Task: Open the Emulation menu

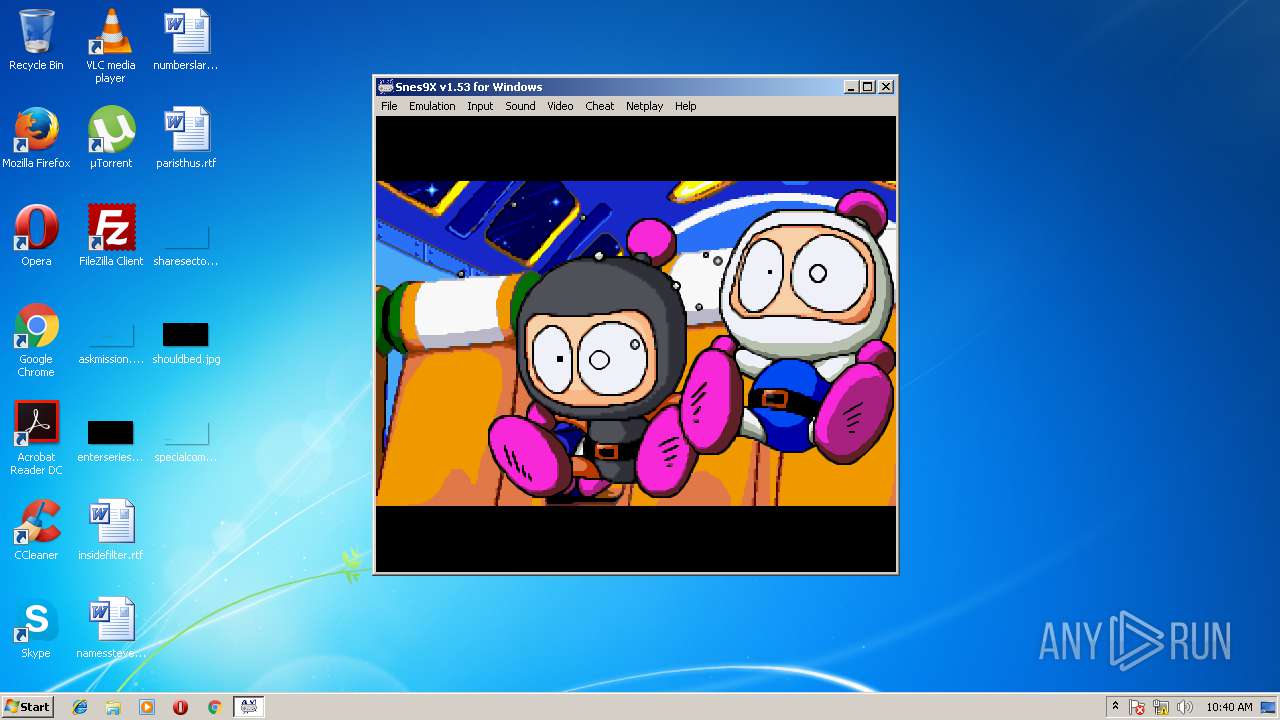Action: [x=432, y=106]
